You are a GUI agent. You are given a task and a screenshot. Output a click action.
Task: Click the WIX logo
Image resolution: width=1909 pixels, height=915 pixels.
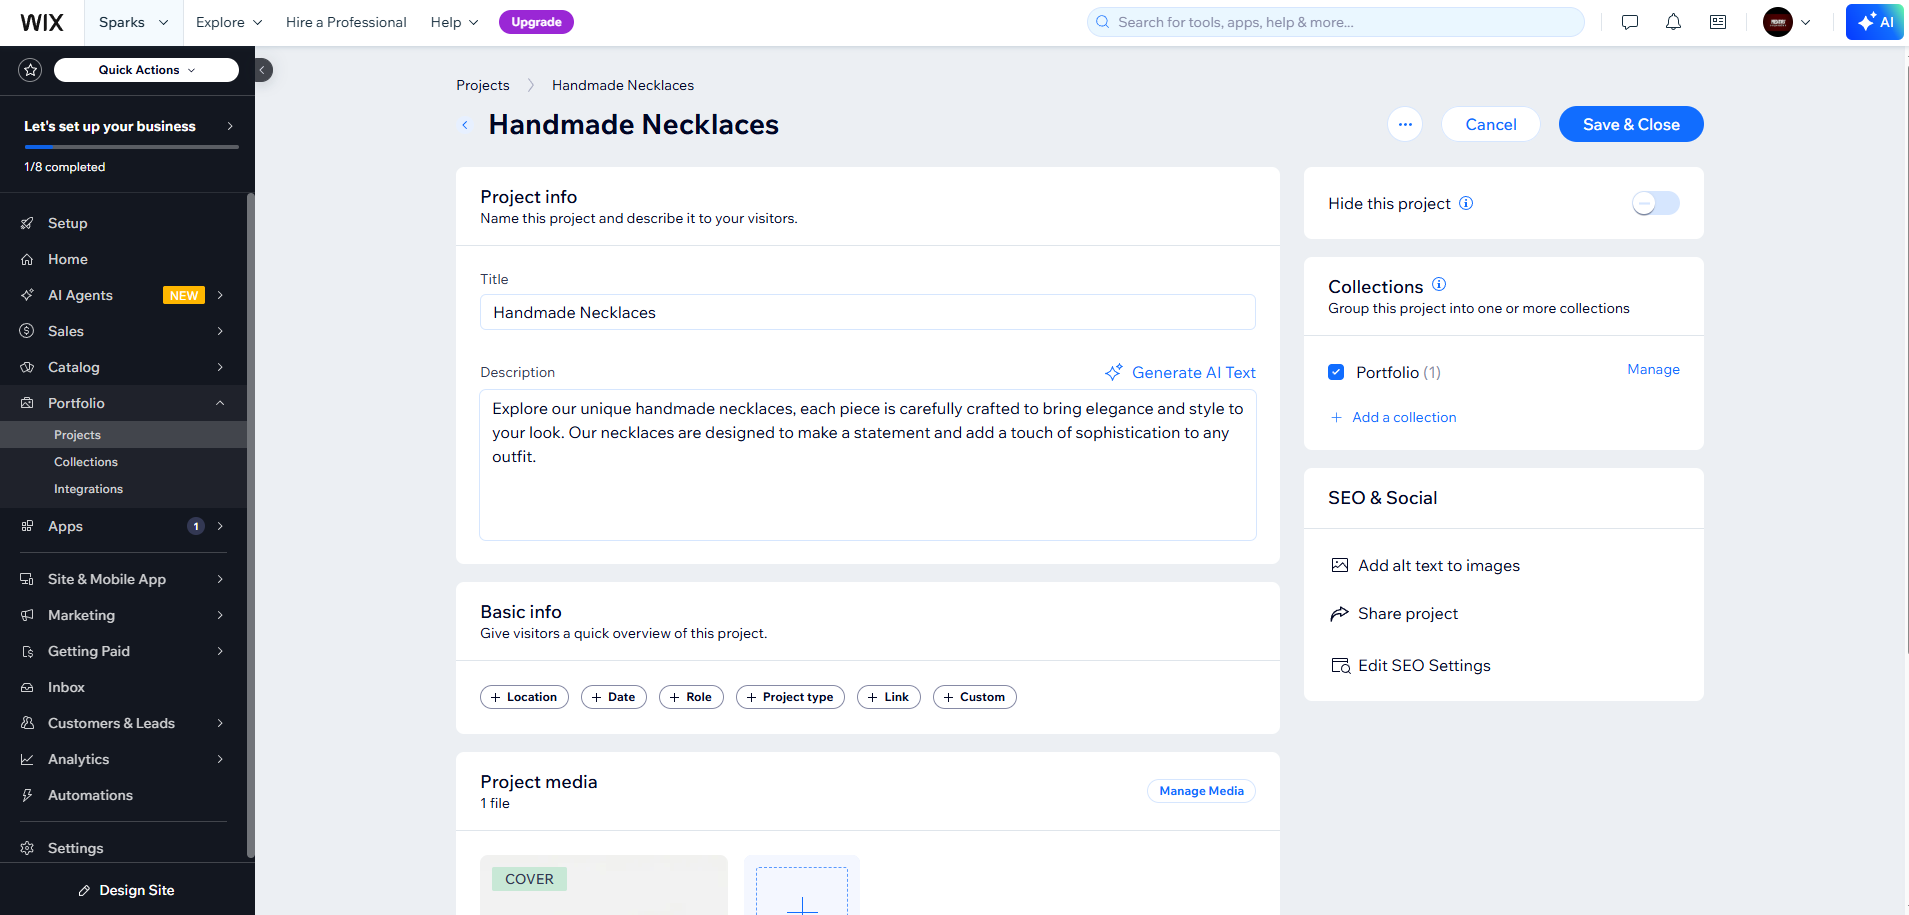(x=42, y=22)
